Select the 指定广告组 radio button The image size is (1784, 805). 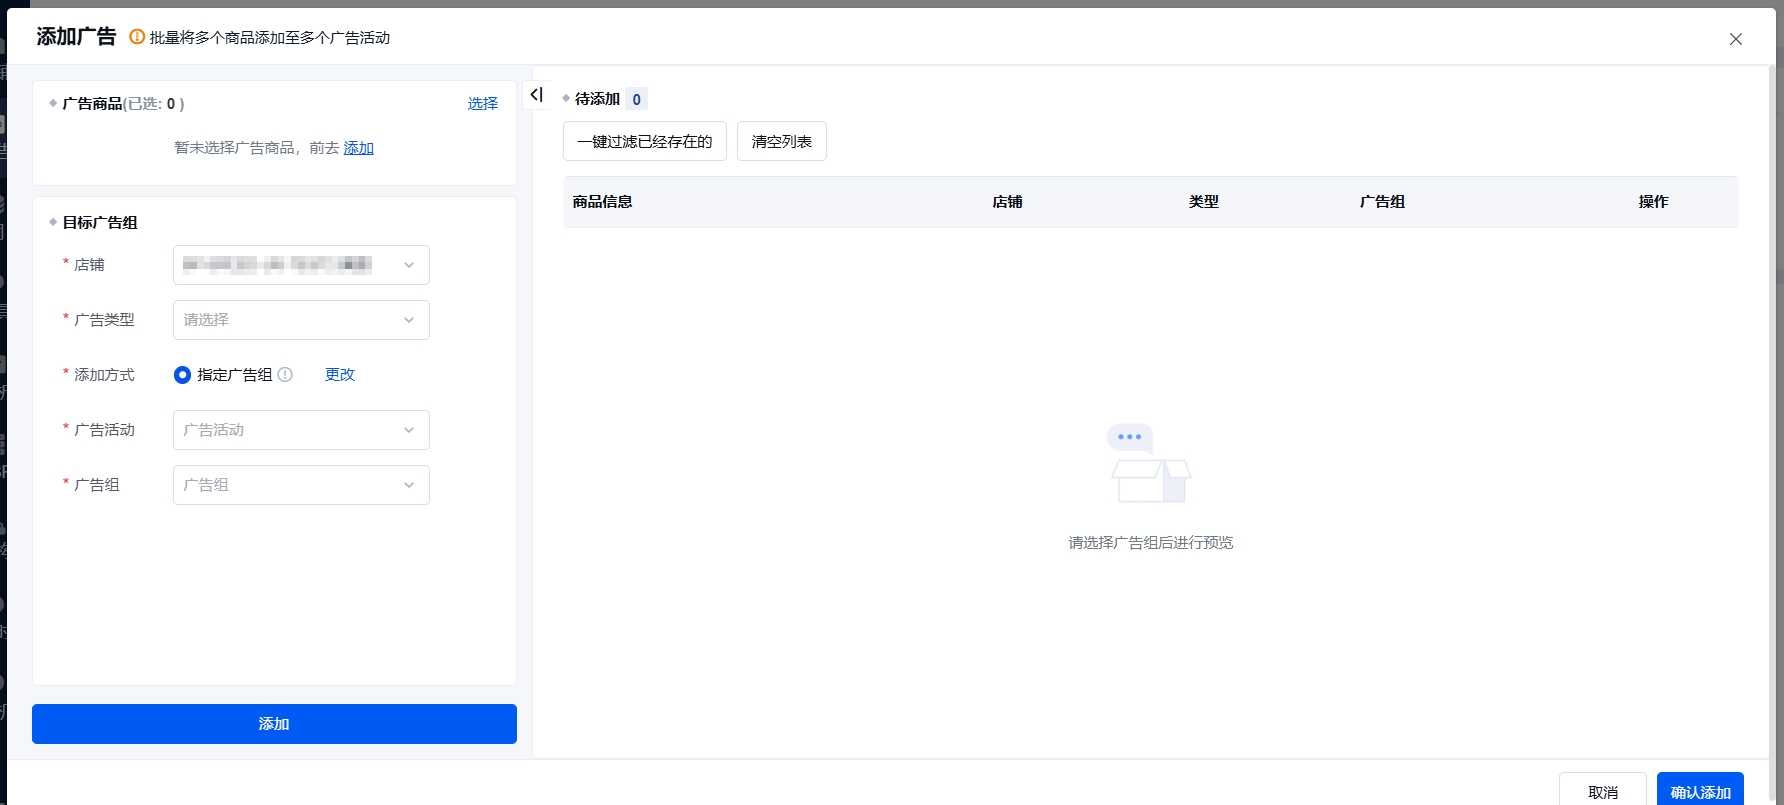[x=182, y=375]
